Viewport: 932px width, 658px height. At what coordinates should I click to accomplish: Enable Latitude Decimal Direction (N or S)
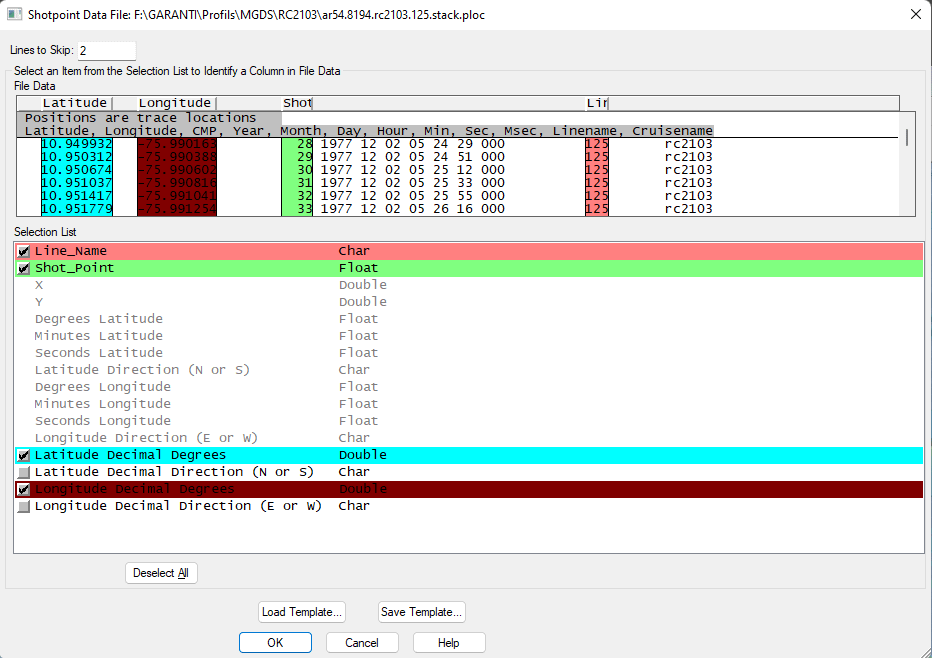click(24, 473)
